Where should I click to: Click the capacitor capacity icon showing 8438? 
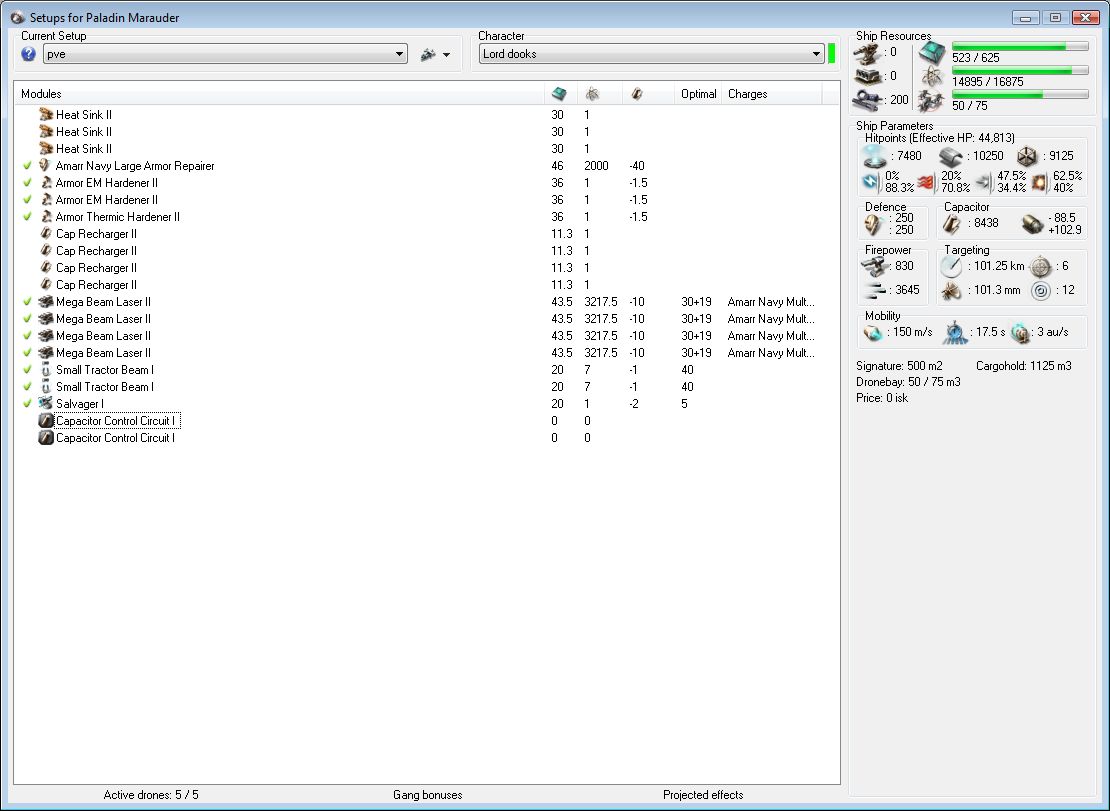tap(952, 224)
